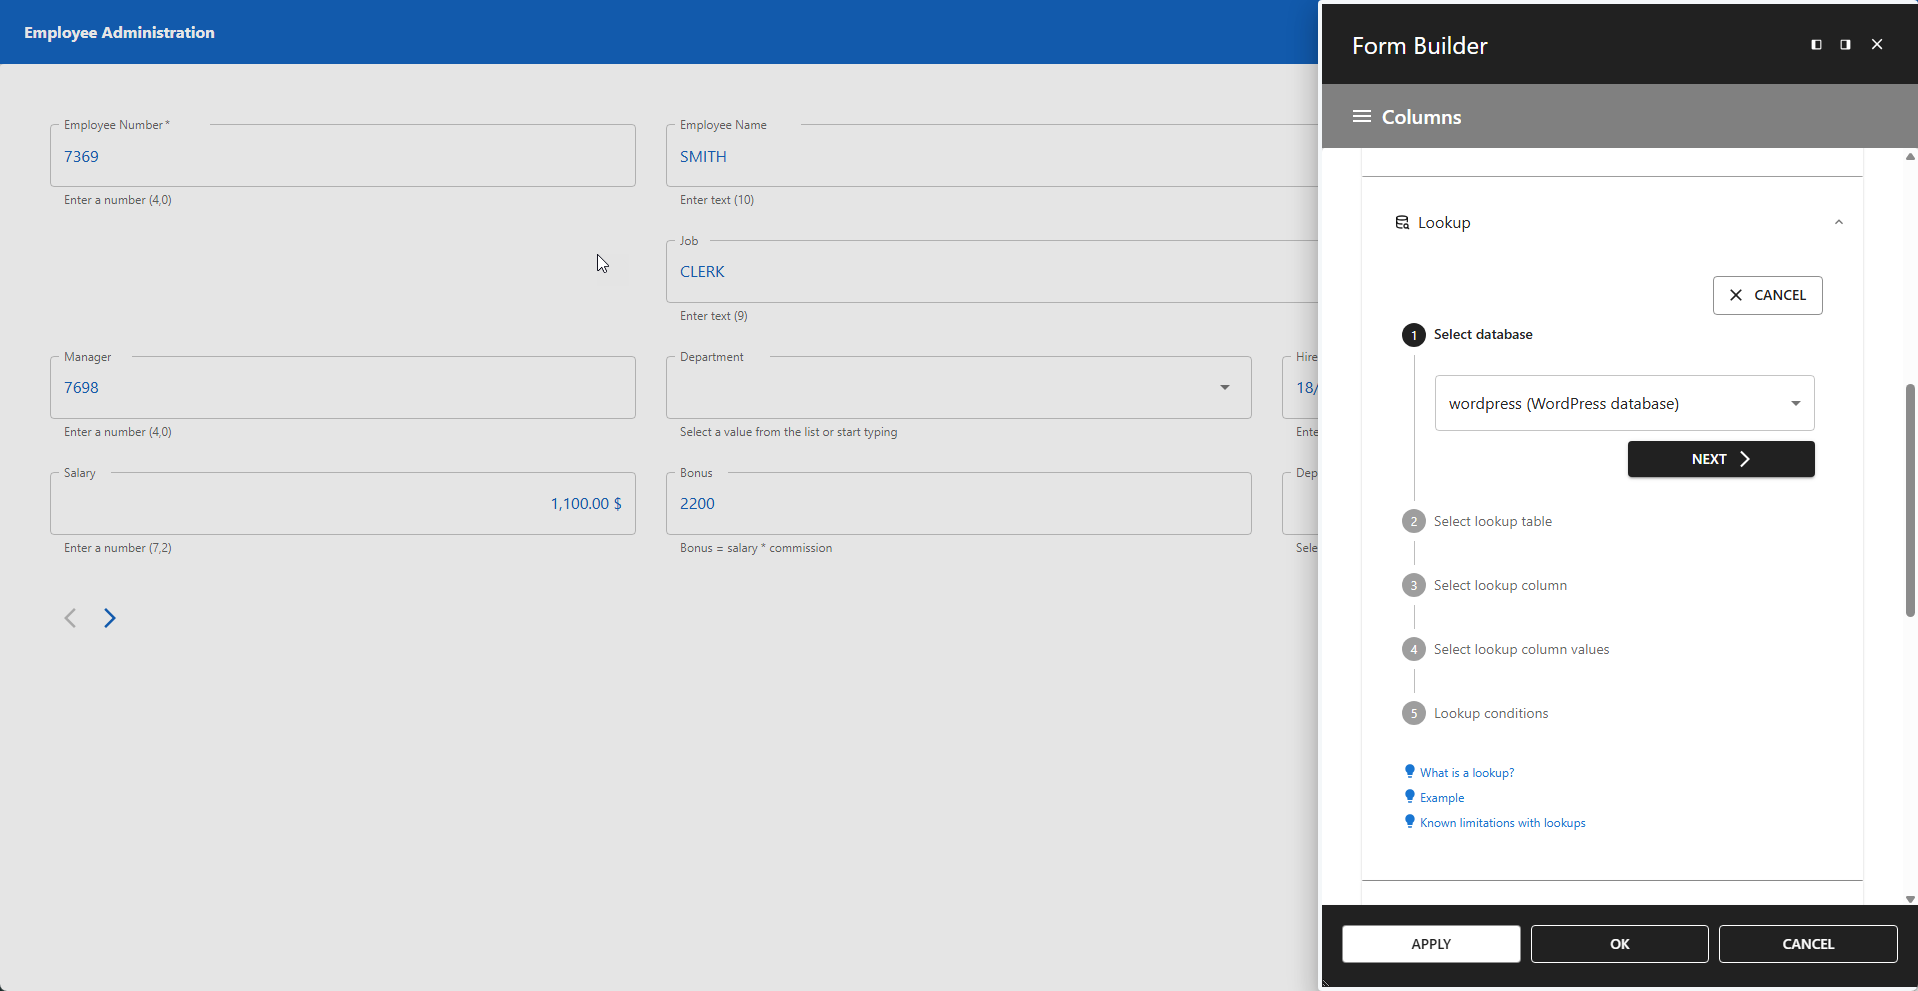
Task: Open the Example link
Action: pyautogui.click(x=1442, y=797)
